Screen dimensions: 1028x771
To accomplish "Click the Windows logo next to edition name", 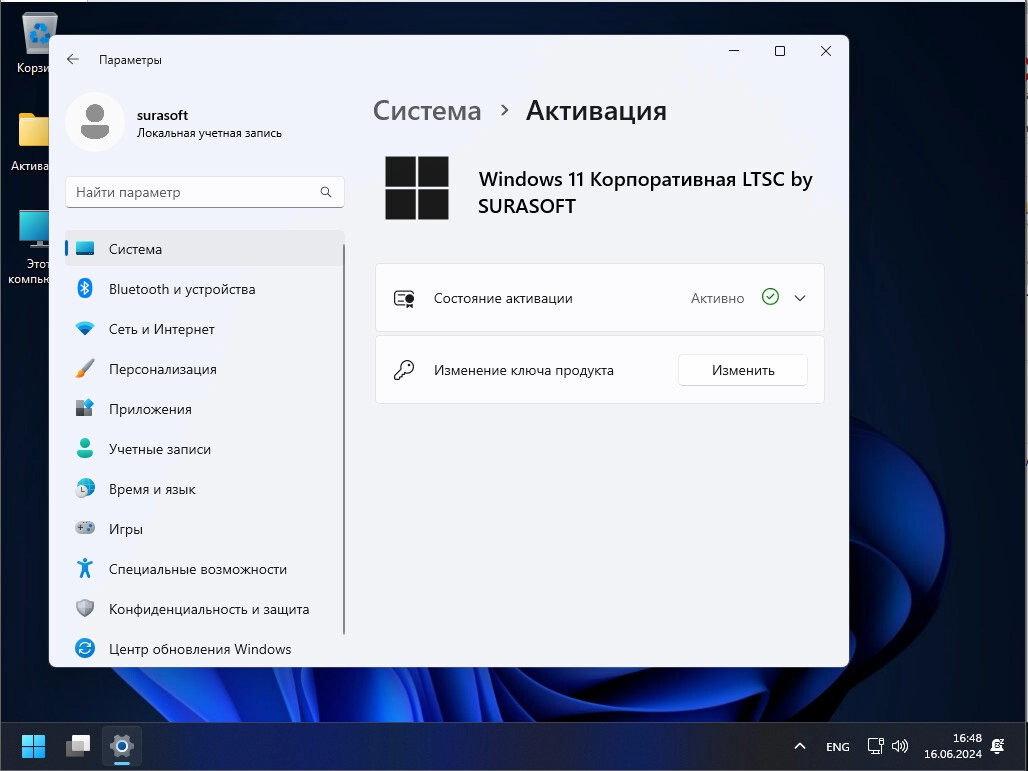I will pyautogui.click(x=417, y=188).
